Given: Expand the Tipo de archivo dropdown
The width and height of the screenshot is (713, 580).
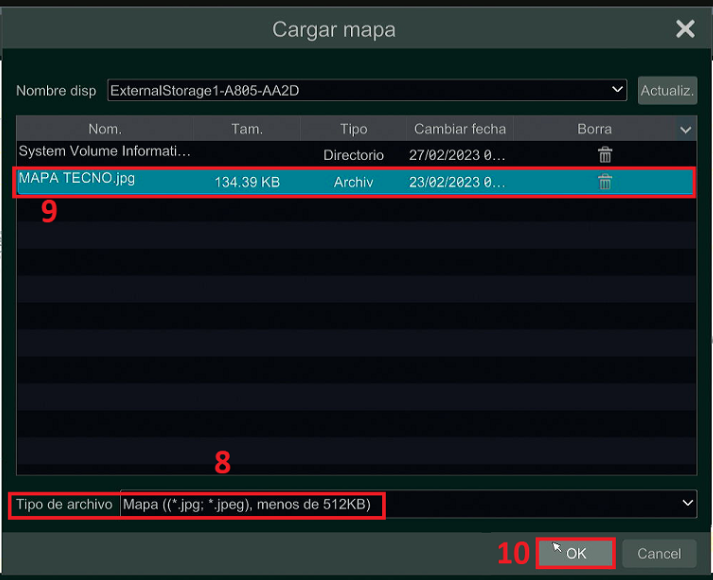Looking at the screenshot, I should (687, 504).
